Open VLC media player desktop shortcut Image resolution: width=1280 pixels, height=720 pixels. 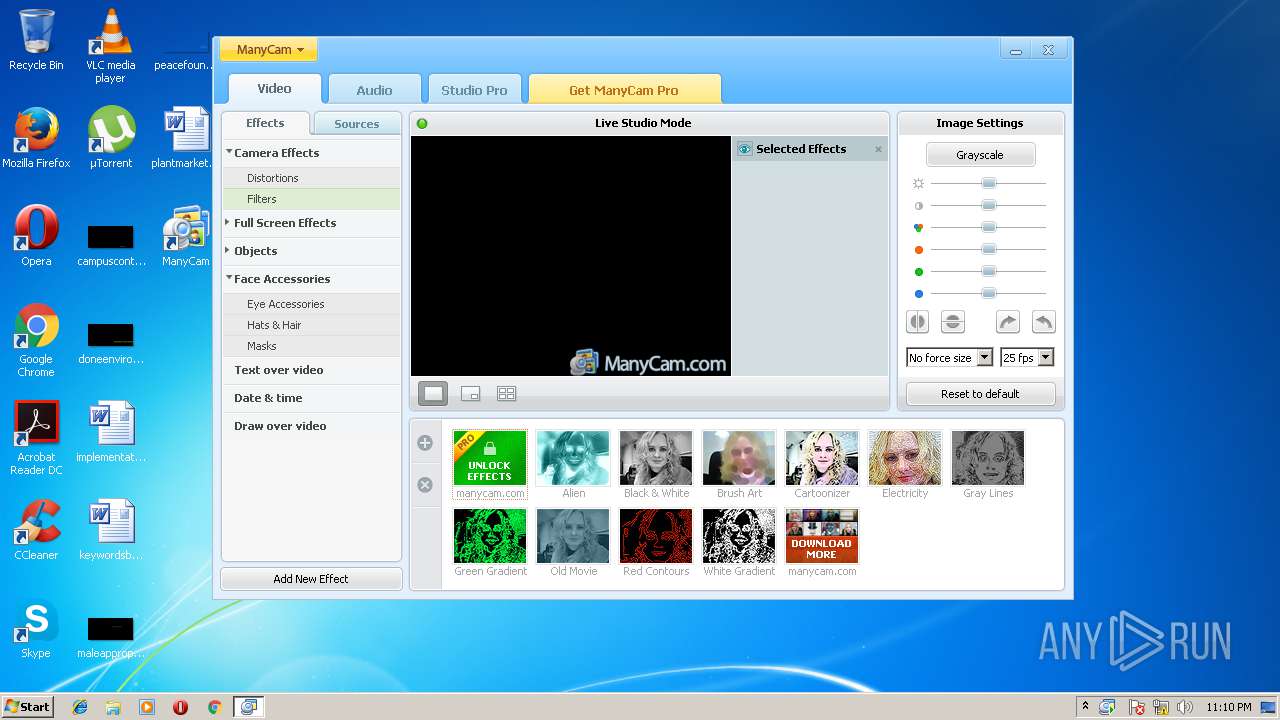click(110, 46)
